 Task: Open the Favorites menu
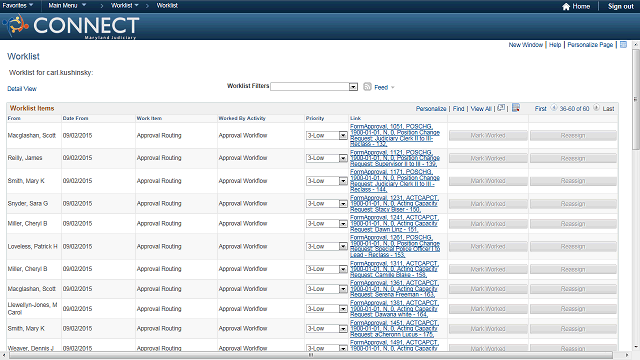click(x=18, y=6)
